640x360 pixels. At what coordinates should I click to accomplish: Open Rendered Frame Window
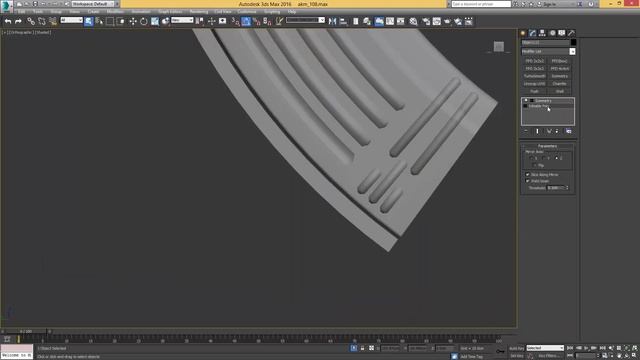[437, 21]
